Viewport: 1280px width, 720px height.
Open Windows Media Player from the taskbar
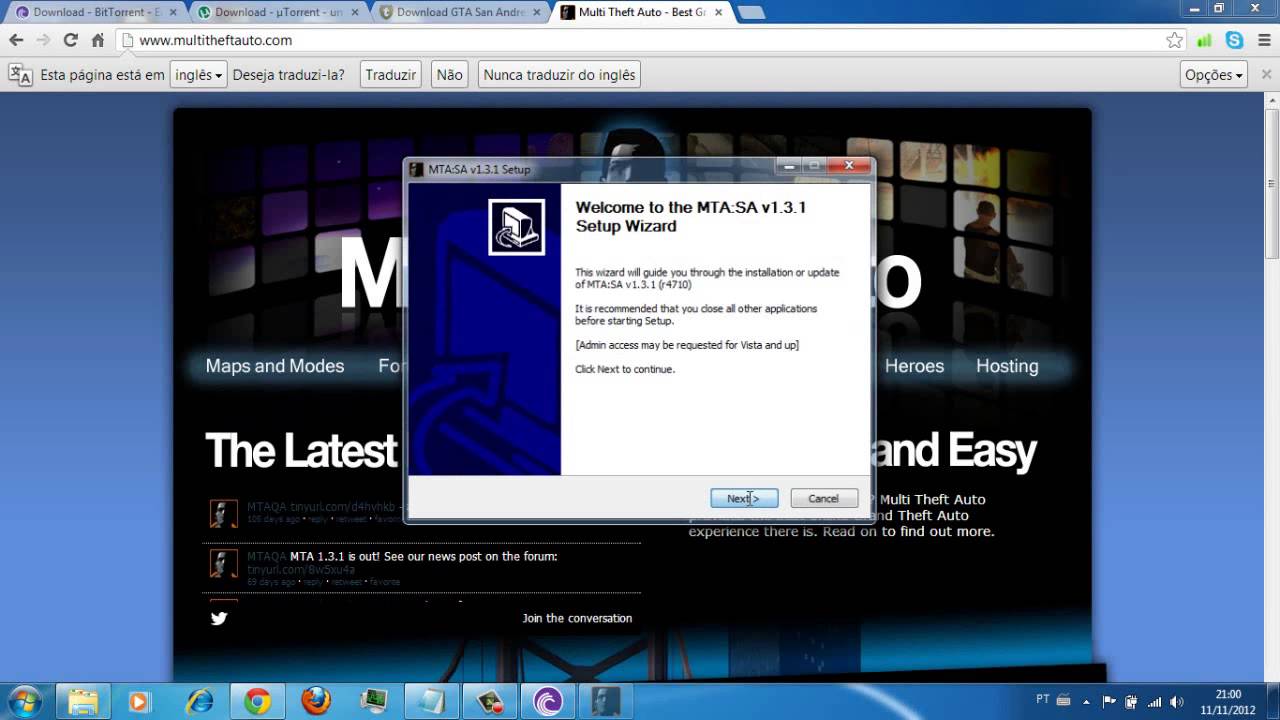140,701
